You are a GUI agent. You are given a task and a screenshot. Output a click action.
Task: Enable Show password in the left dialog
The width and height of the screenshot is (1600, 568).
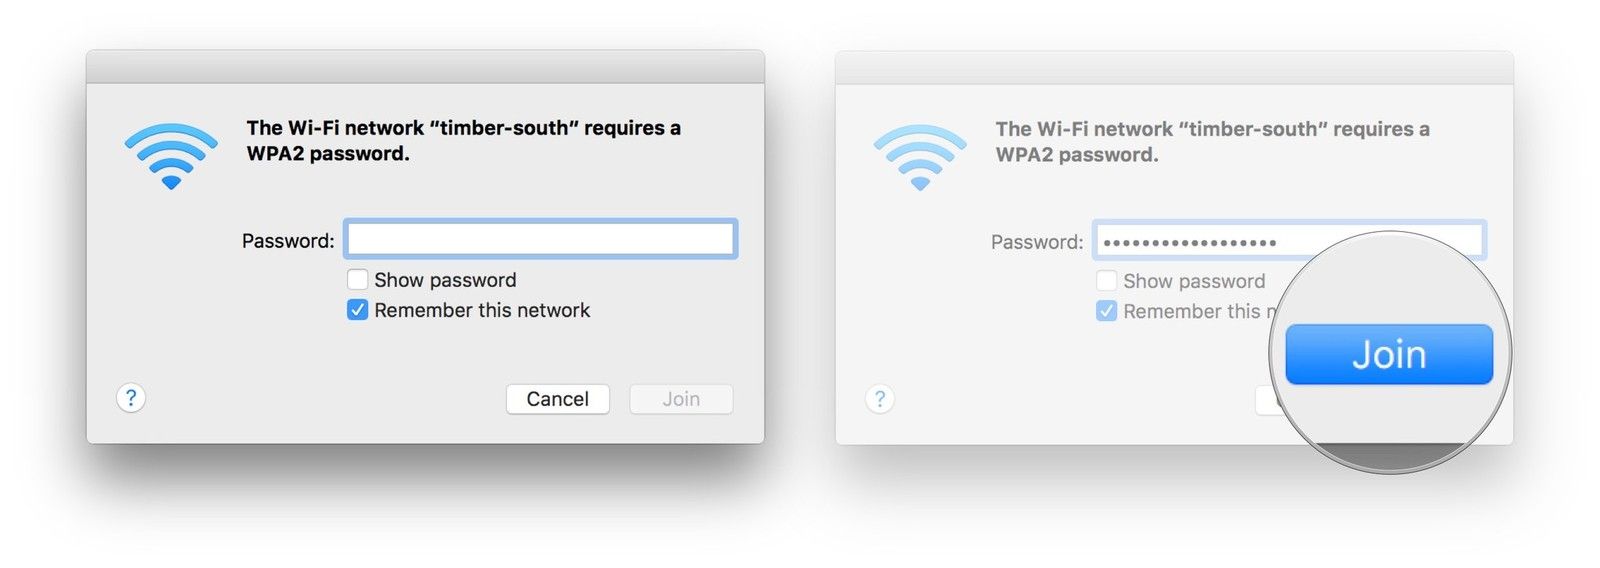pyautogui.click(x=357, y=280)
